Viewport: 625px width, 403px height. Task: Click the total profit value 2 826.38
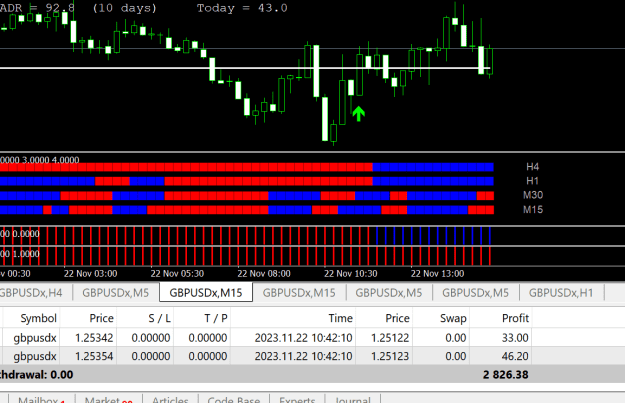505,375
